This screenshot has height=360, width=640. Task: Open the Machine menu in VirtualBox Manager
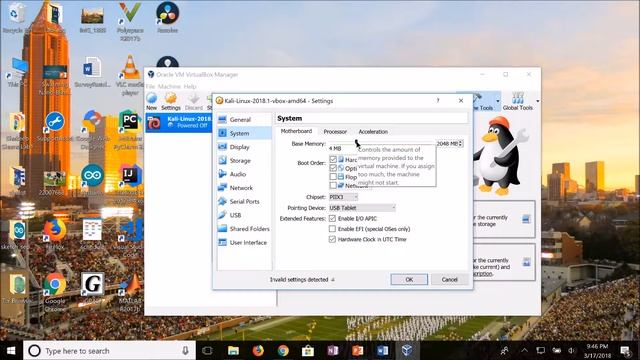pos(169,87)
